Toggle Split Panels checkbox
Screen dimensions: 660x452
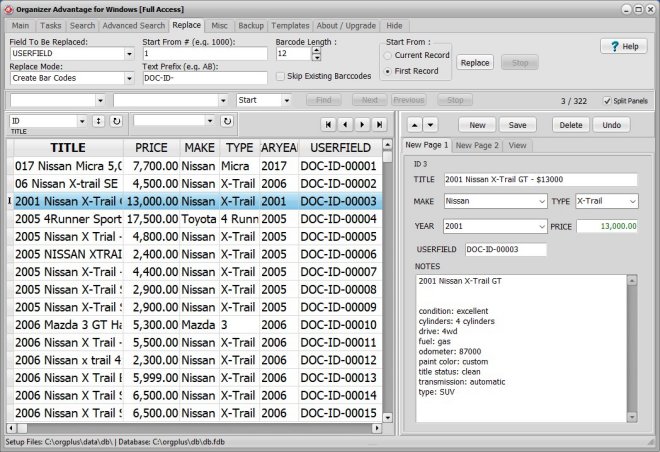point(607,101)
